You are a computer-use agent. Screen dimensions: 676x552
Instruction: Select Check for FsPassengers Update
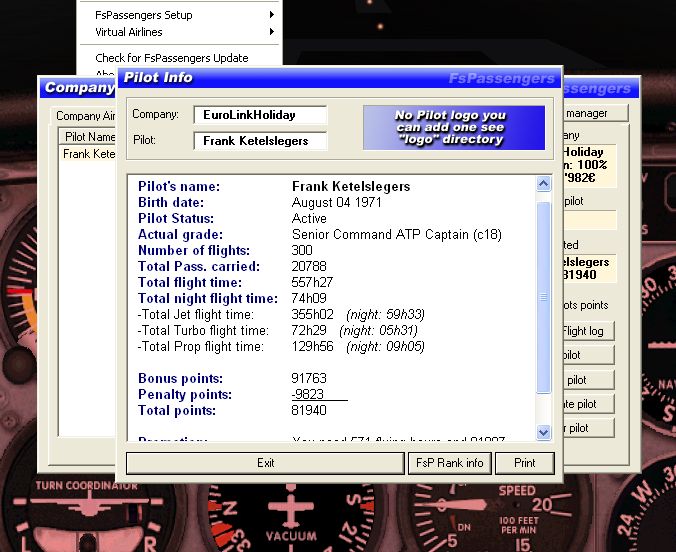click(x=172, y=58)
